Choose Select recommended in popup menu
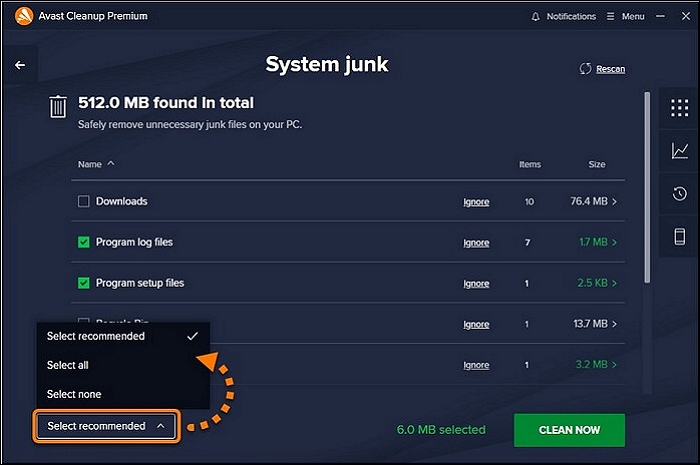 [x=123, y=336]
